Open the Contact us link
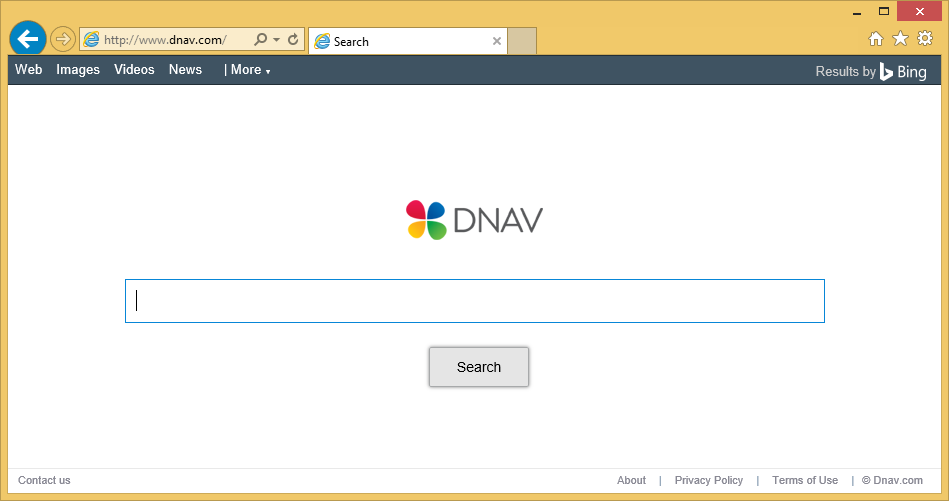 [x=44, y=480]
